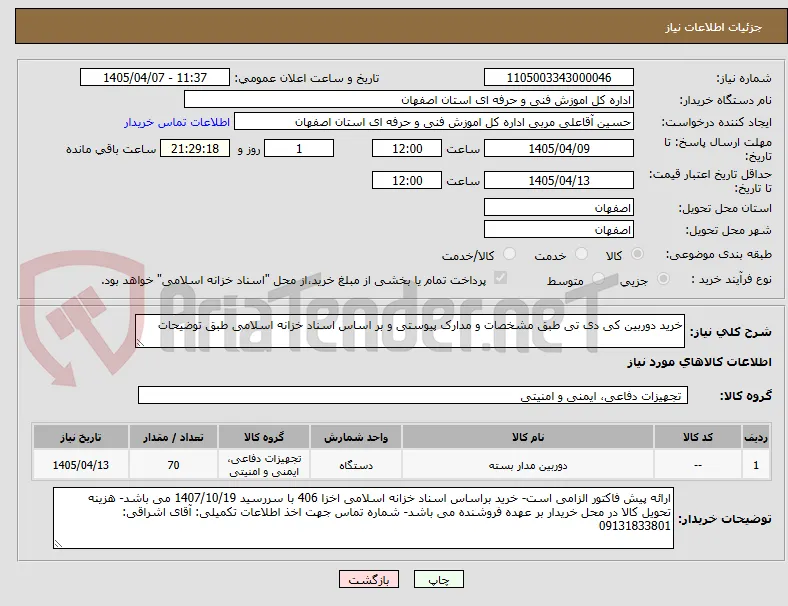The image size is (788, 606).
Task: Click the row number 1 cell
Action: 755,465
